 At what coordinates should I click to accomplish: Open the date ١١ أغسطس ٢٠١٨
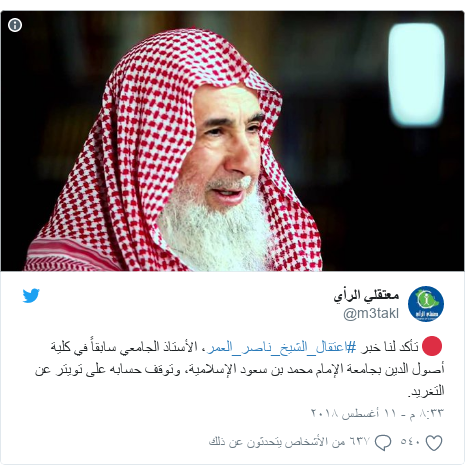(354, 413)
